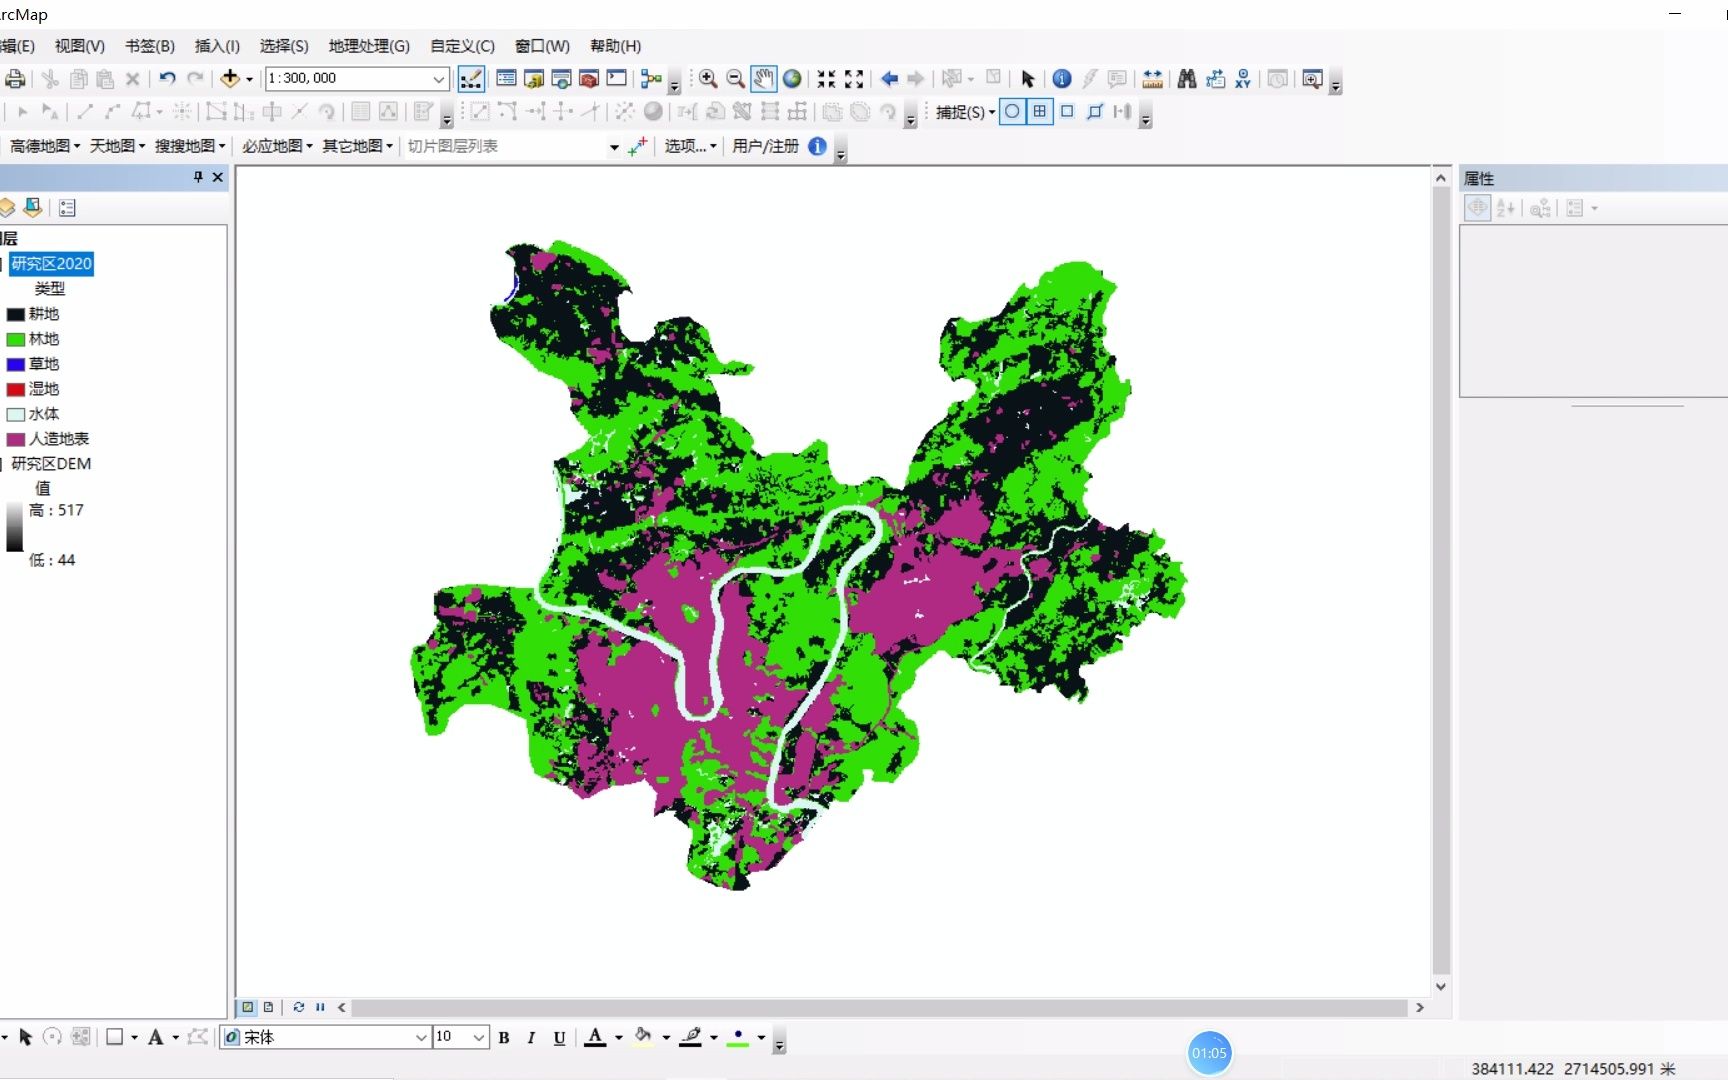Click the Fixed Zoom Out icon
Viewport: 1728px width, 1080px height.
point(854,78)
